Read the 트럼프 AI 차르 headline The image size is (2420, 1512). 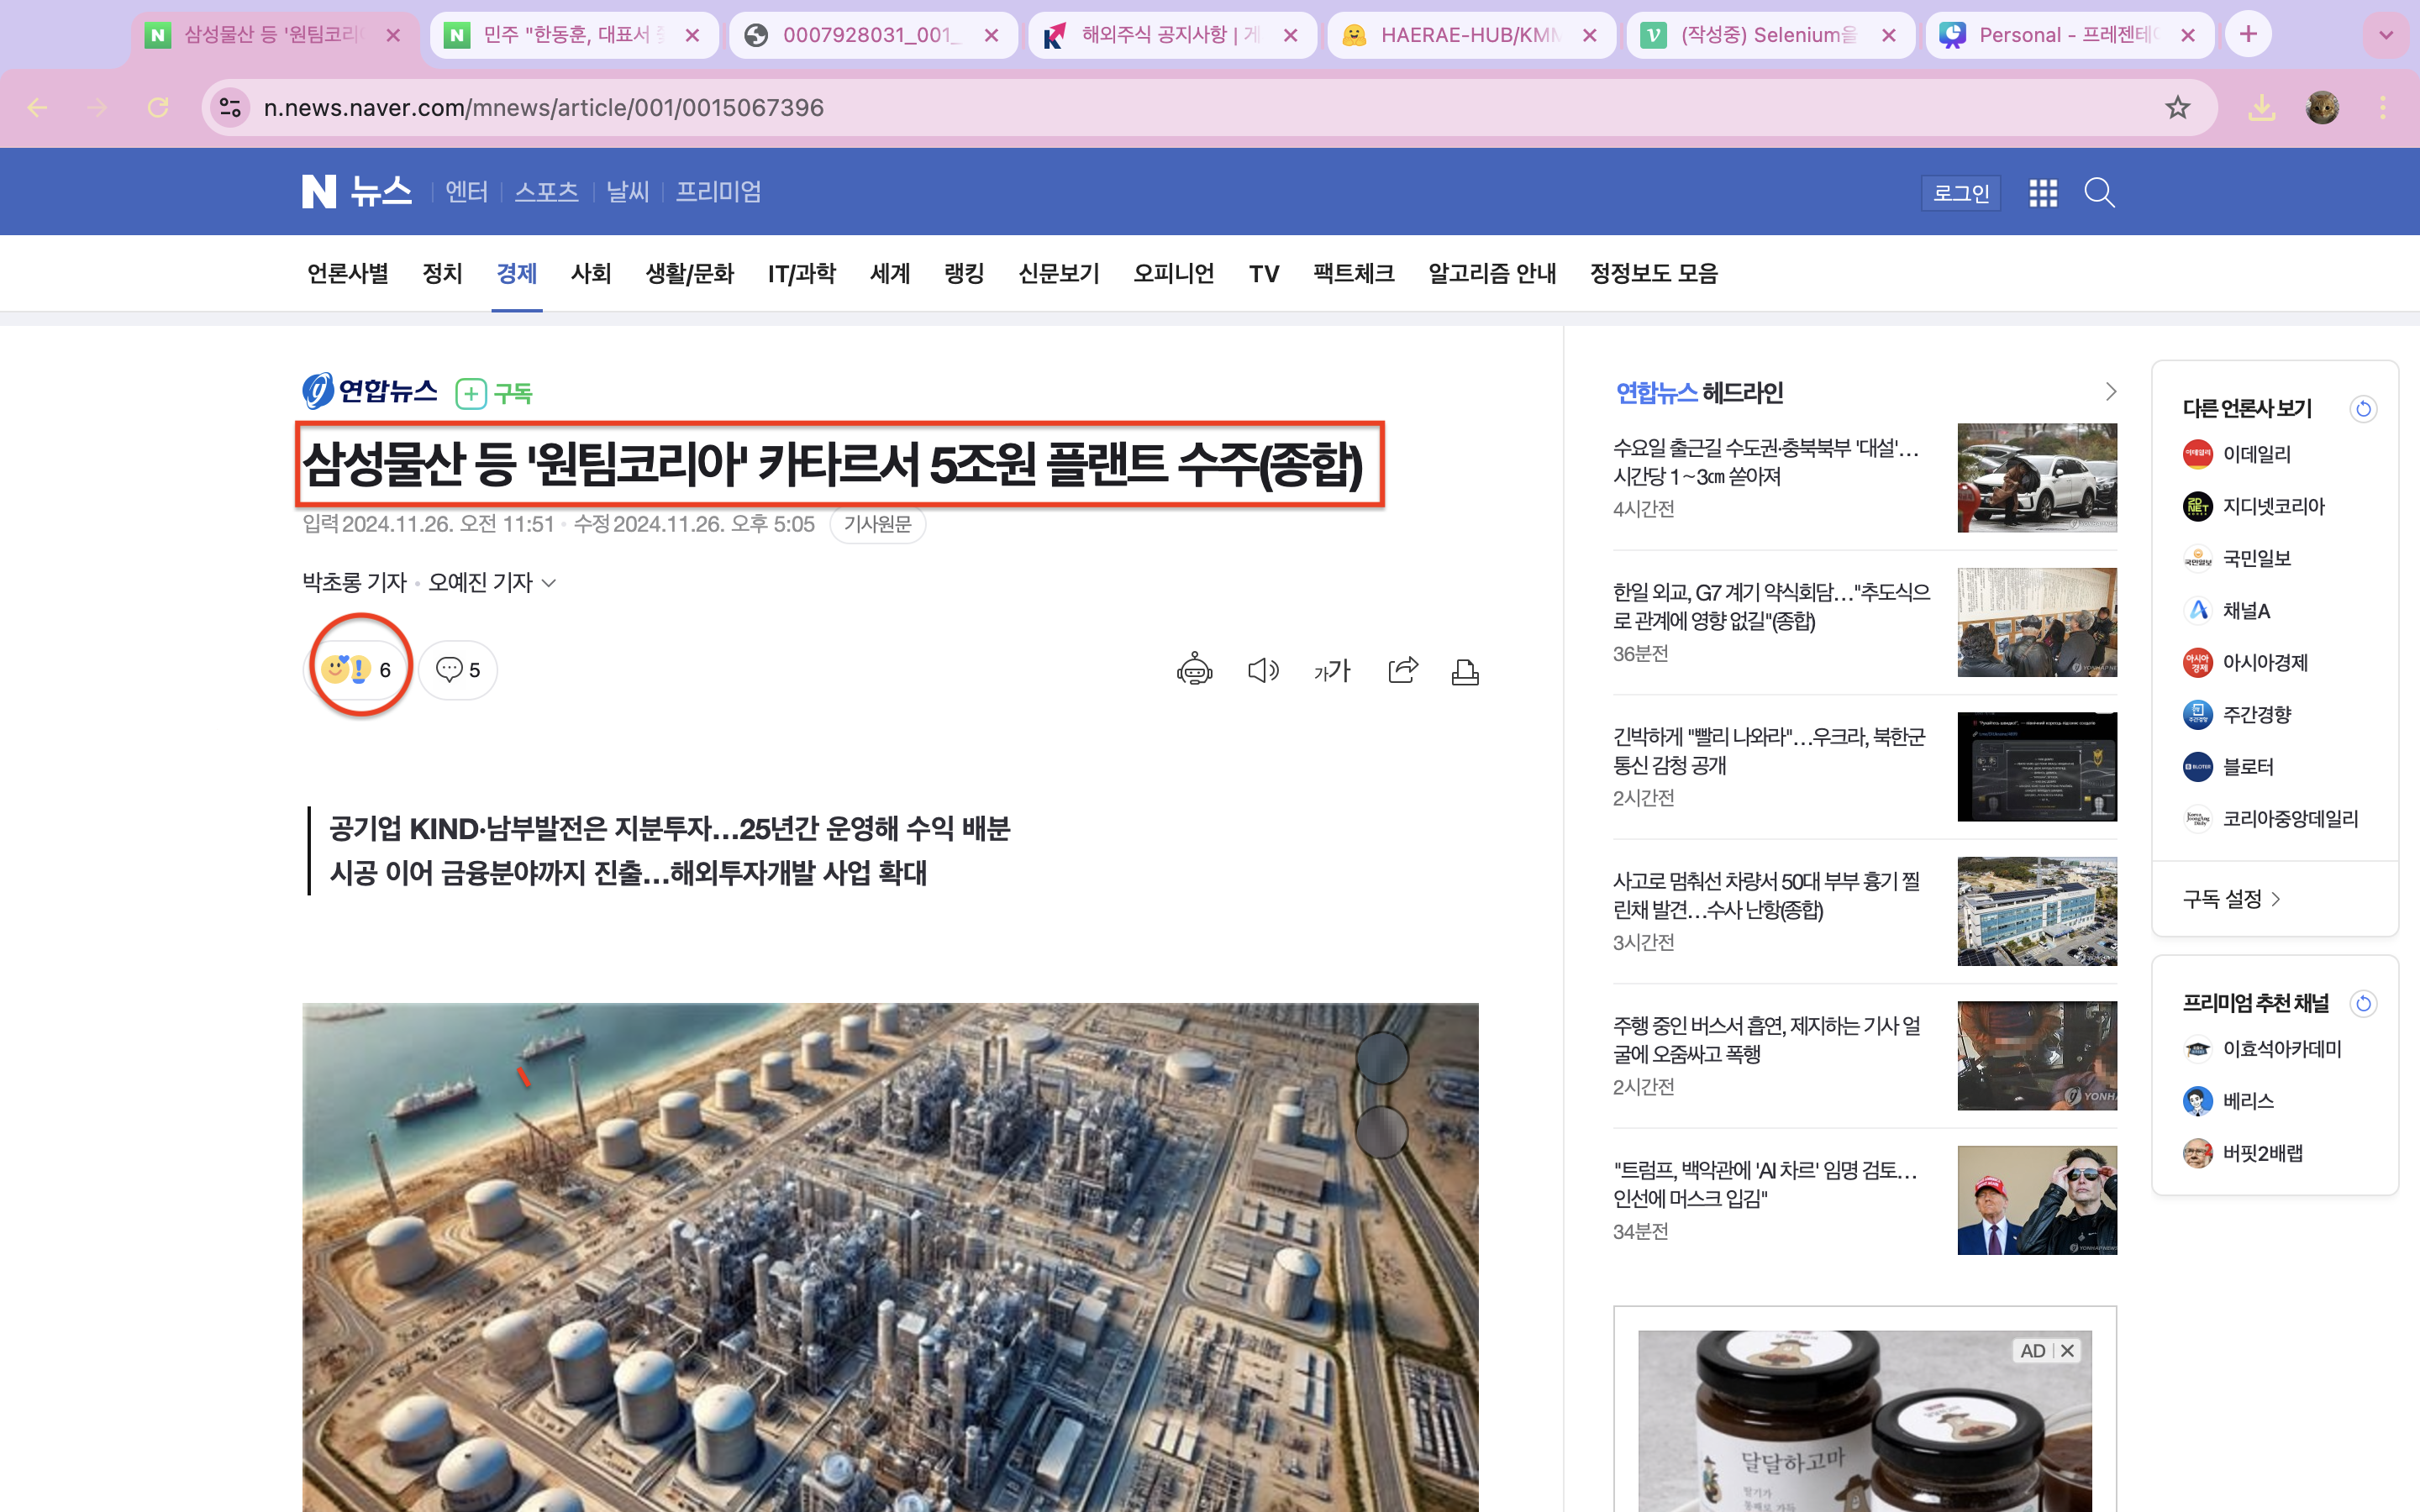1765,1184
